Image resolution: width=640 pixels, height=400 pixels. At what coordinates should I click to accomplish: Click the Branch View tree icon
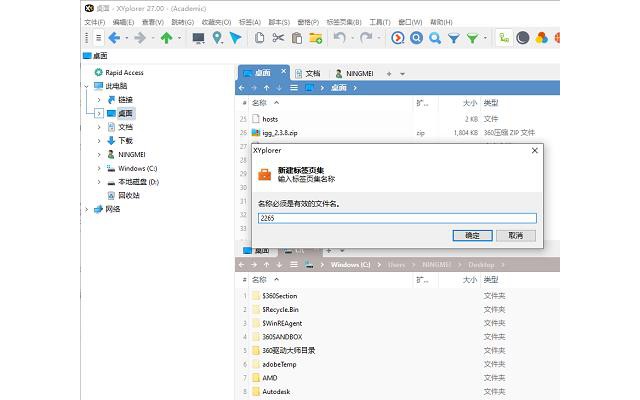[504, 38]
